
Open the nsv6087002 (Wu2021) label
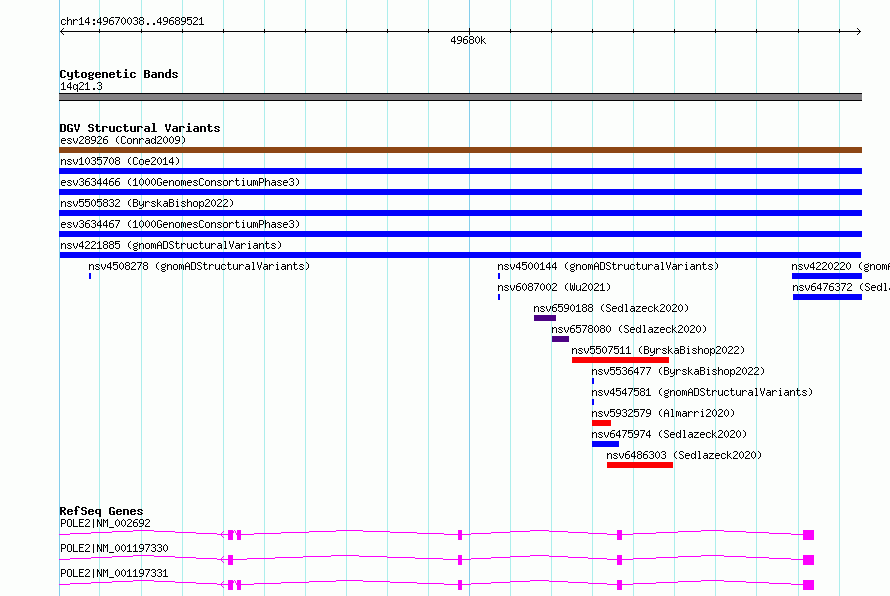pos(554,287)
